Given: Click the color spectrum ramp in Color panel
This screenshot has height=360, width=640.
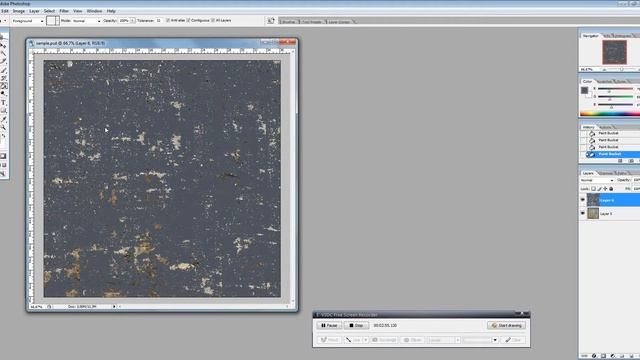Looking at the screenshot, I should 610,113.
